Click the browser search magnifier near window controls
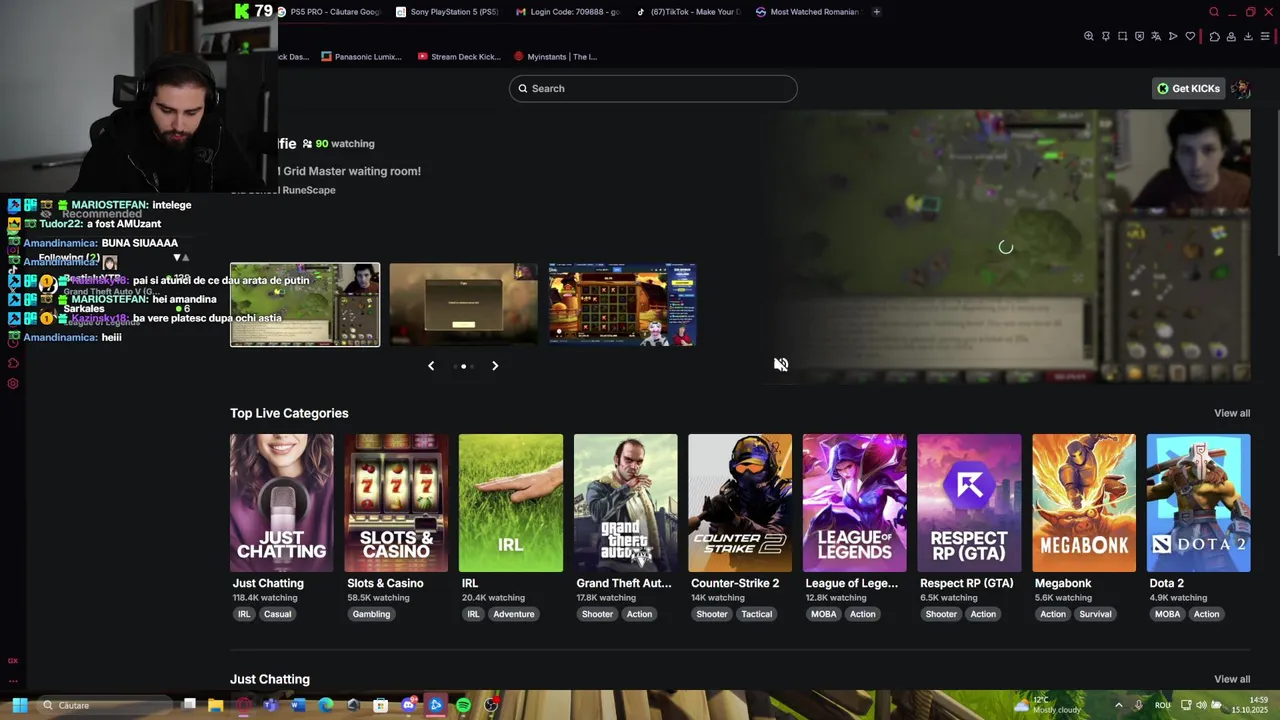 point(1214,12)
